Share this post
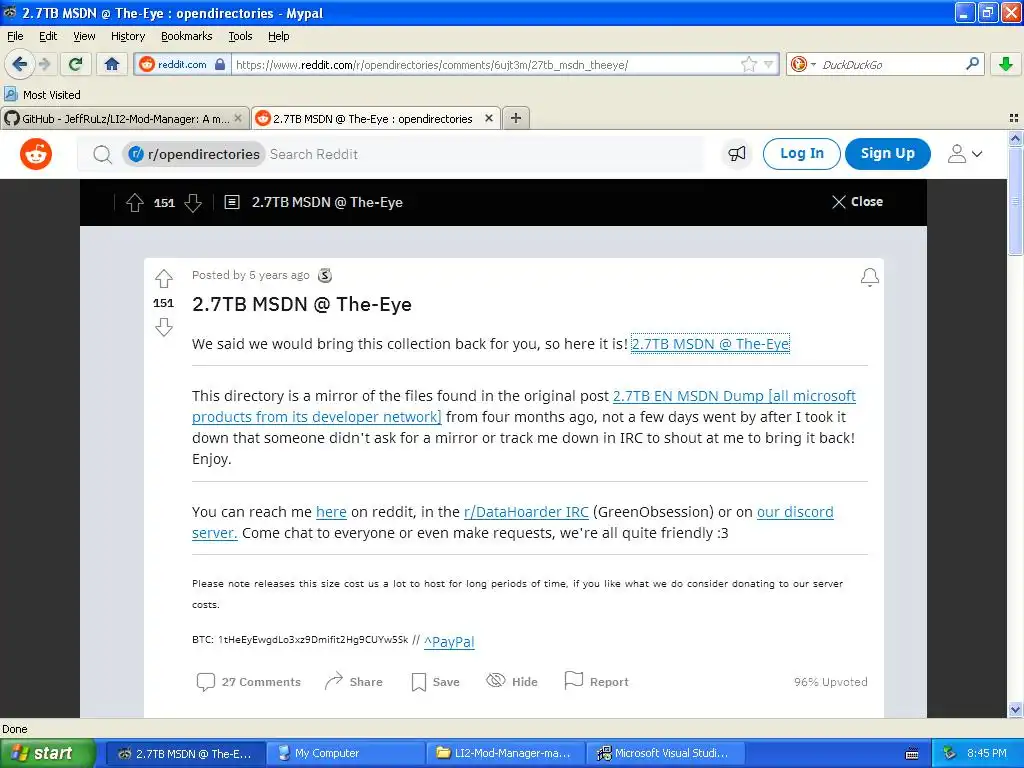Viewport: 1024px width, 768px height. [353, 682]
